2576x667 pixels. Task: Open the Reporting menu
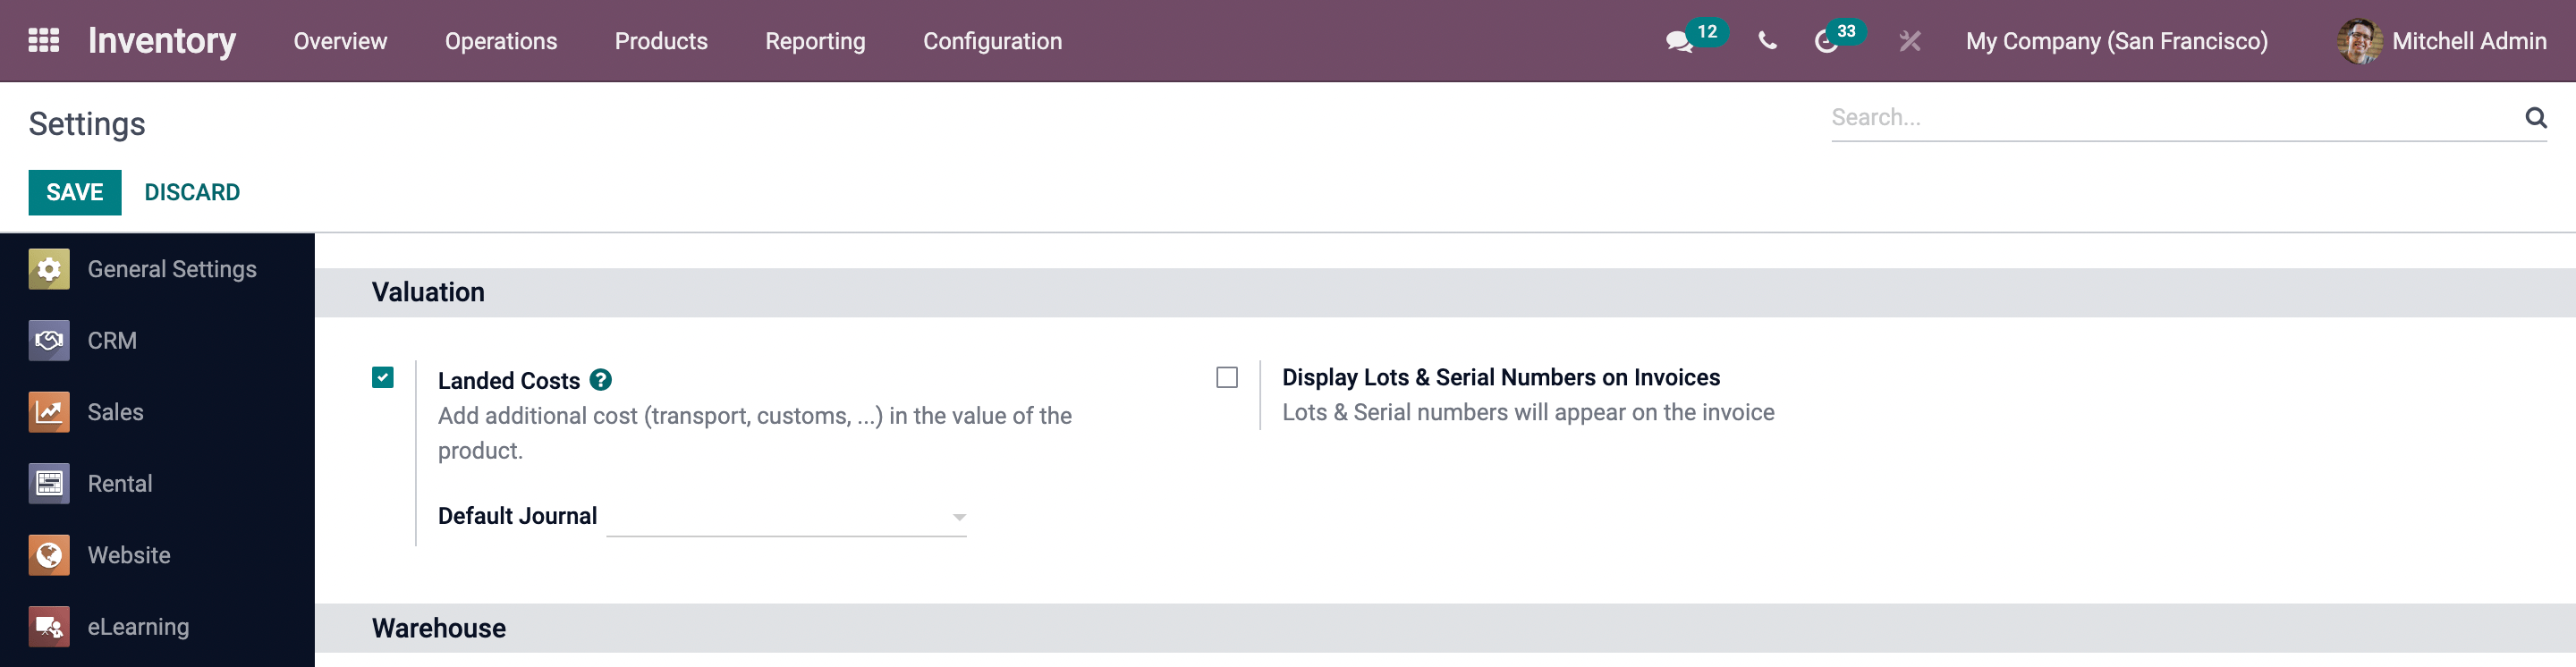(x=815, y=41)
